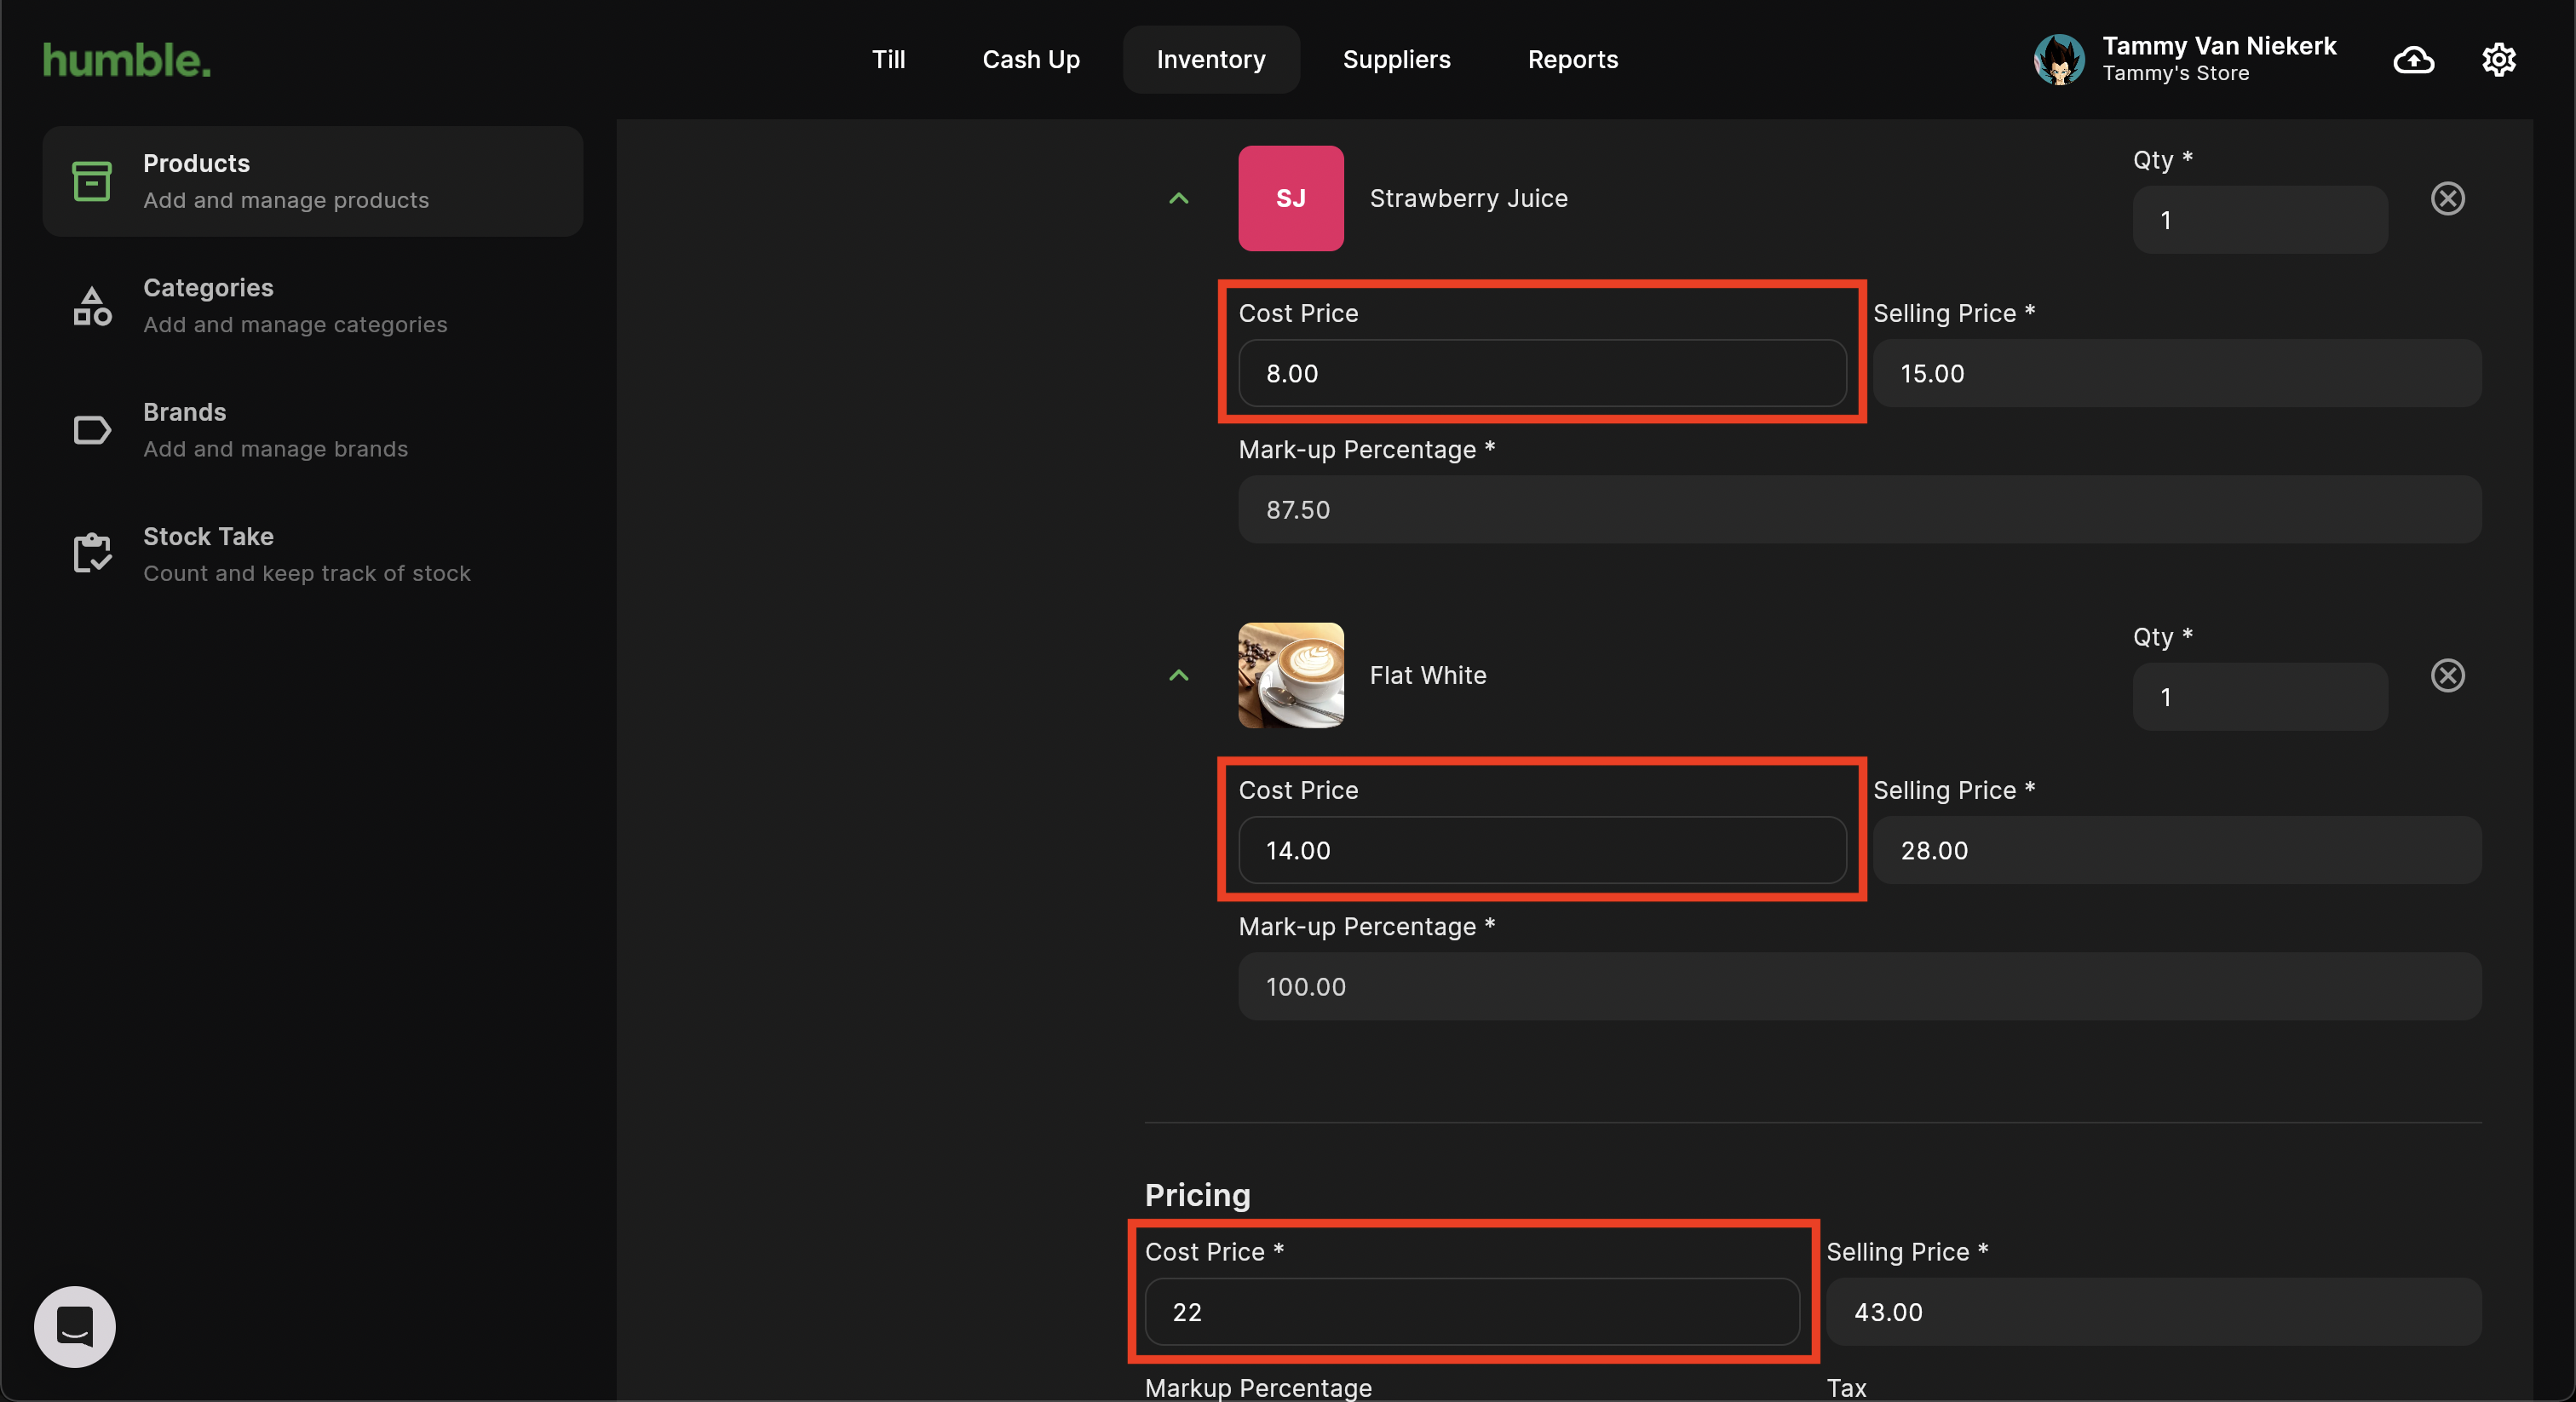
Task: Click the Flat White coffee thumbnail
Action: coord(1290,675)
